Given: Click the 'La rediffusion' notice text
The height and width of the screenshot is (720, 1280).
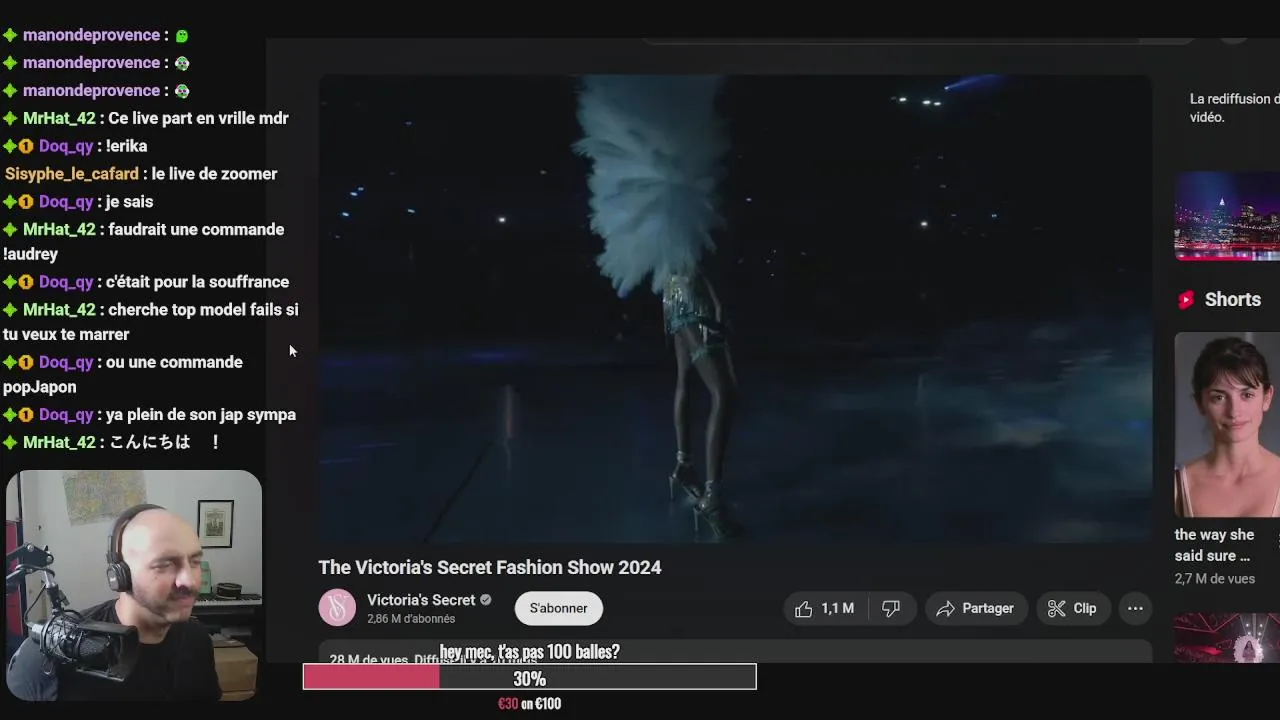Looking at the screenshot, I should [x=1234, y=108].
